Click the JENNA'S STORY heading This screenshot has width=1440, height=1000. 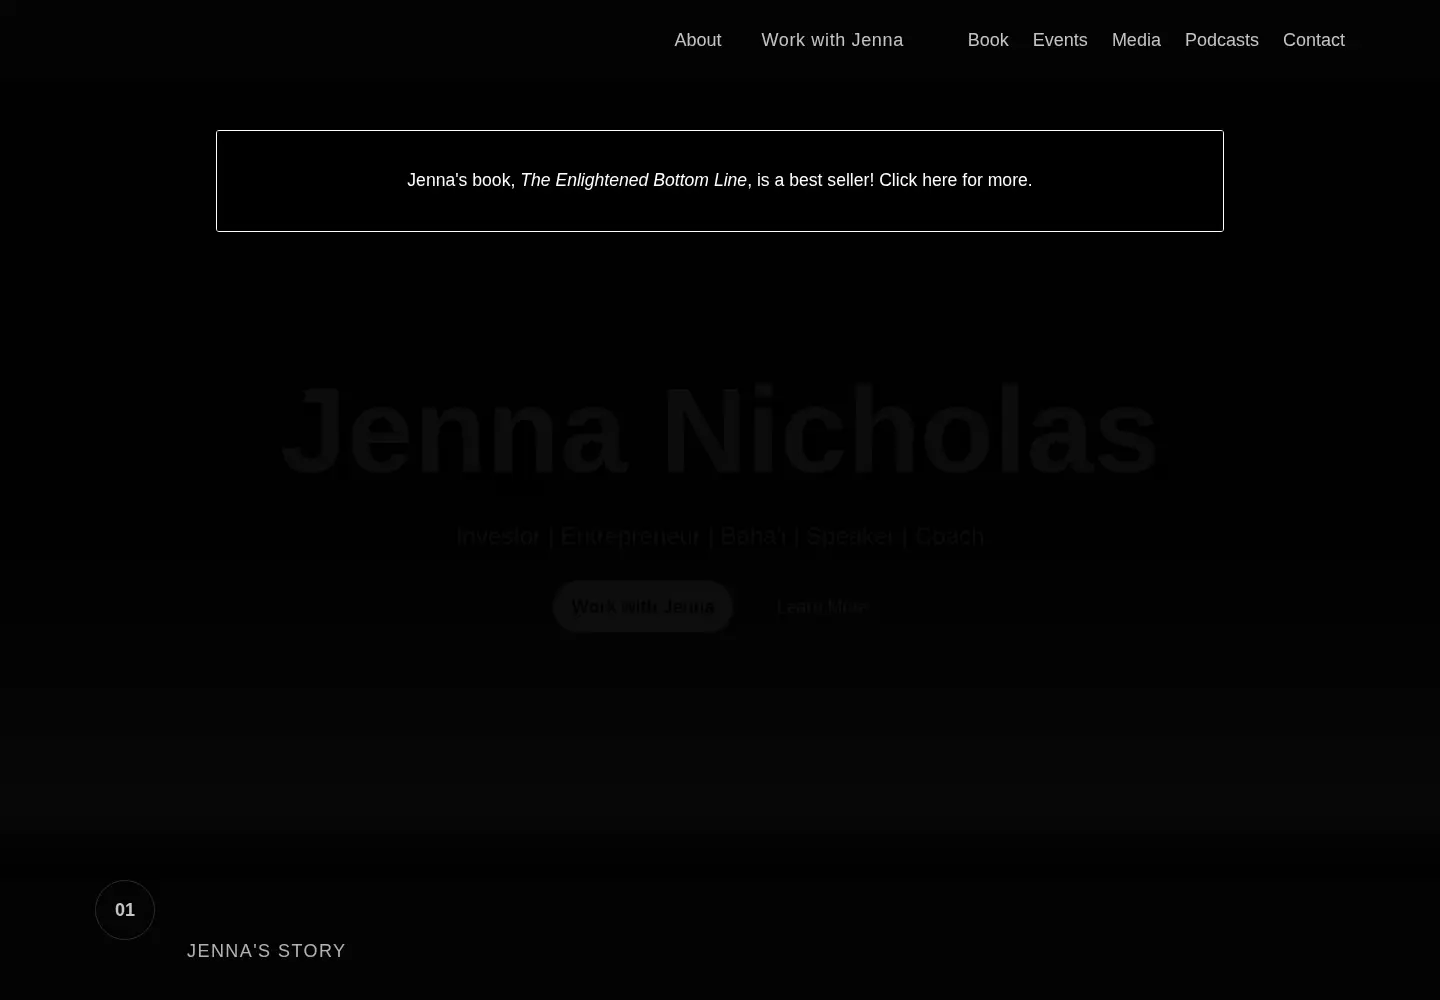(x=266, y=951)
